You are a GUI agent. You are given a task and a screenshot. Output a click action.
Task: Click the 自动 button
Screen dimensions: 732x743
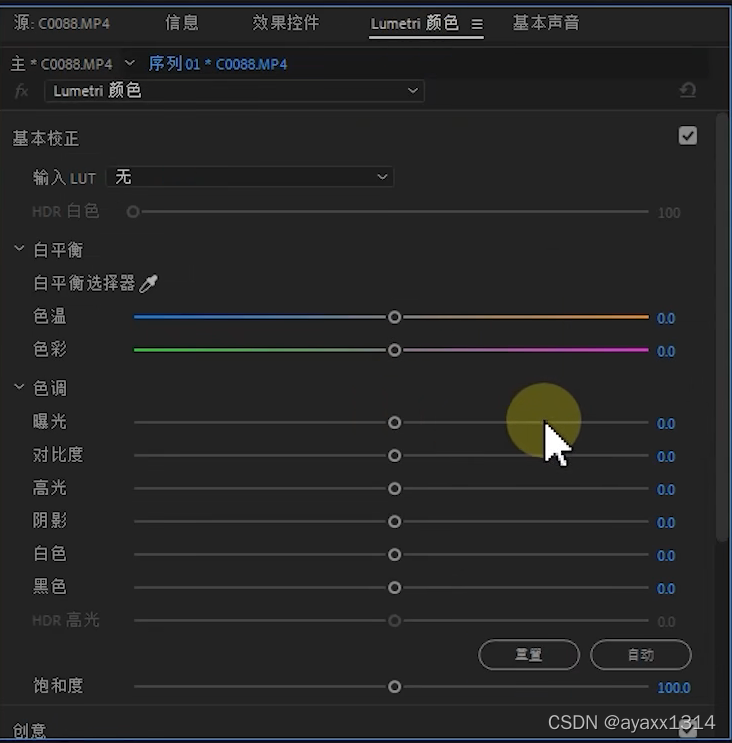point(641,655)
